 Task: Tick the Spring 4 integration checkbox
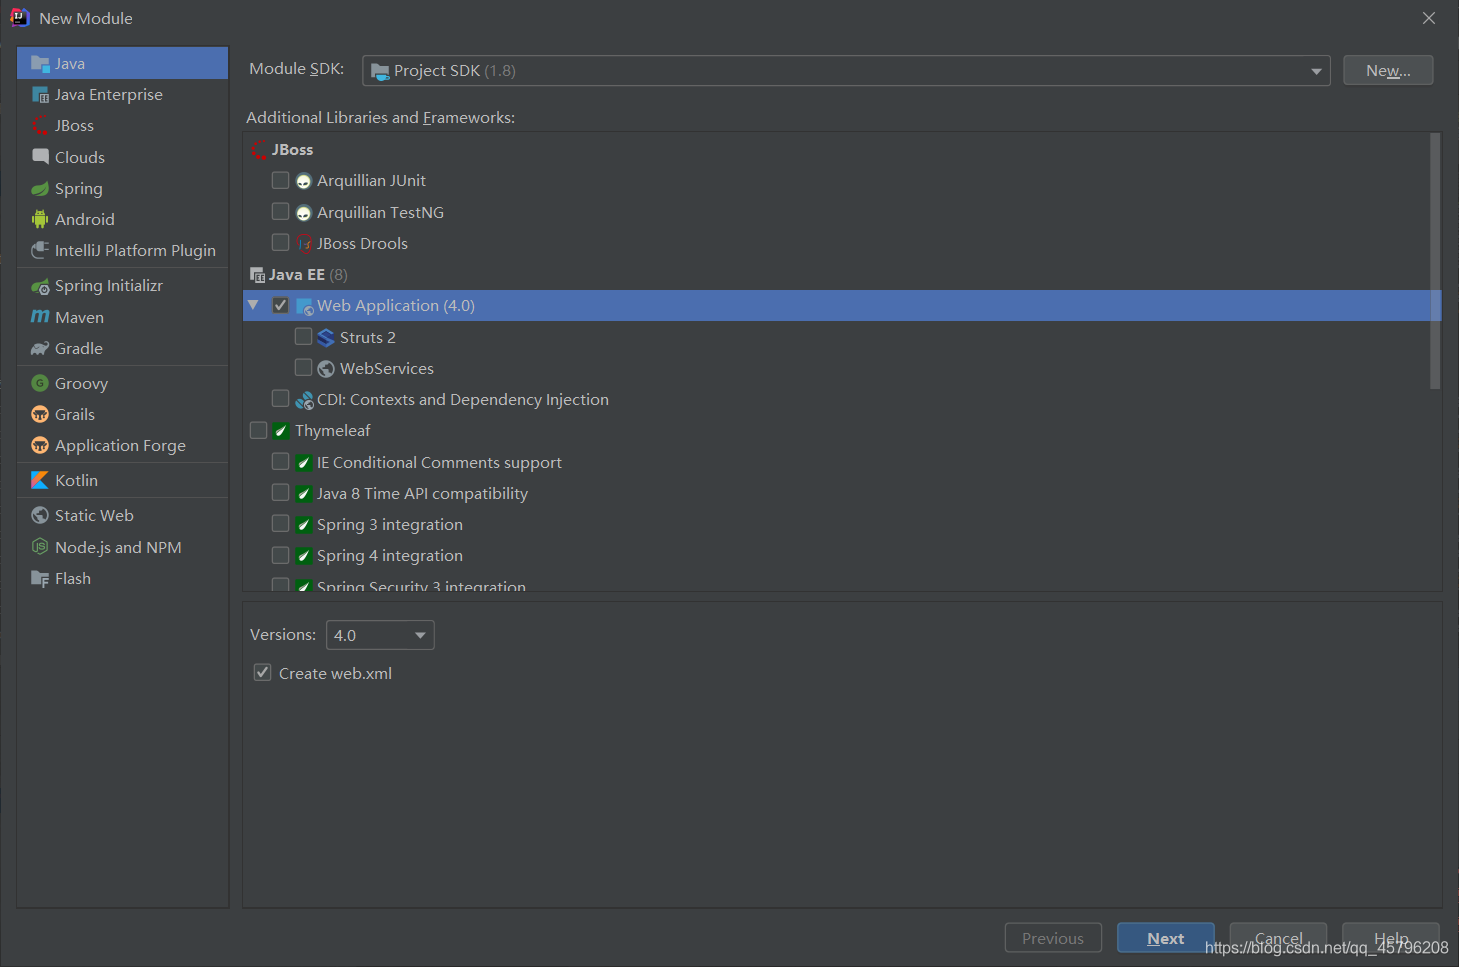pos(281,555)
